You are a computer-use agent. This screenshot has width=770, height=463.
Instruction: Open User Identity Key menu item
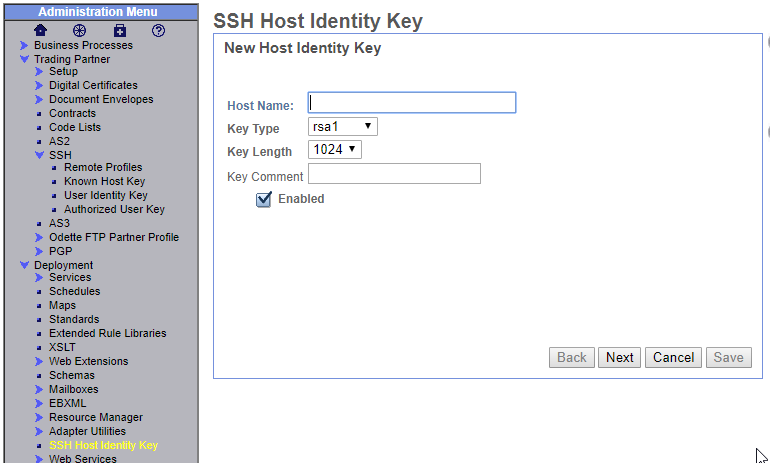coord(106,196)
